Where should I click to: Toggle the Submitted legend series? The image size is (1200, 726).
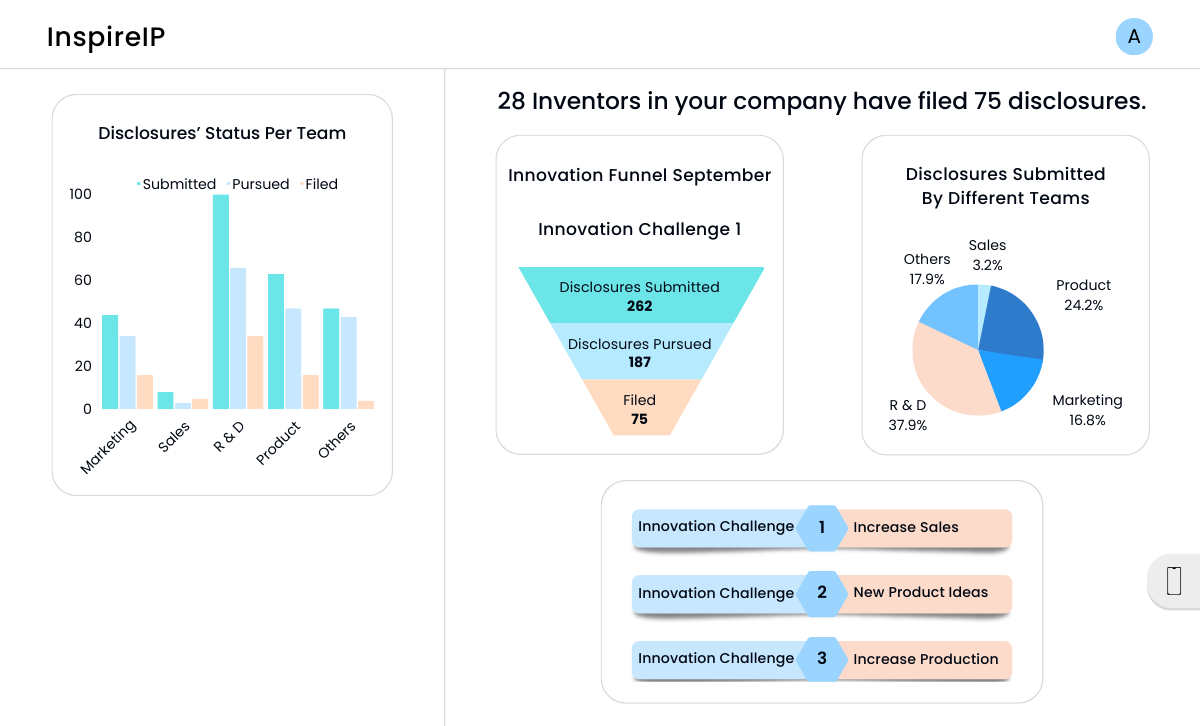point(177,184)
